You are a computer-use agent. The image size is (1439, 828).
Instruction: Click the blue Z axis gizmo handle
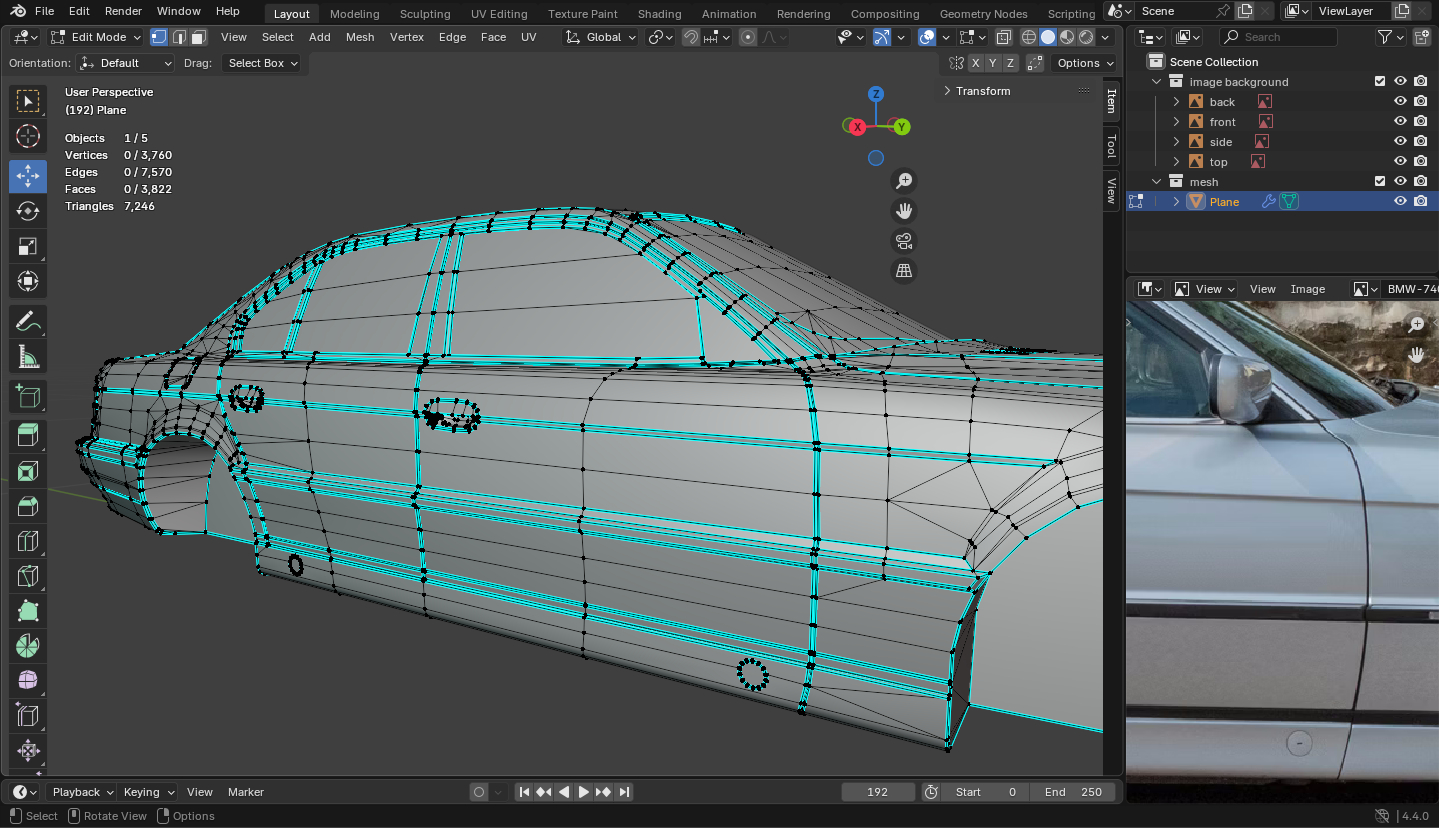point(876,94)
